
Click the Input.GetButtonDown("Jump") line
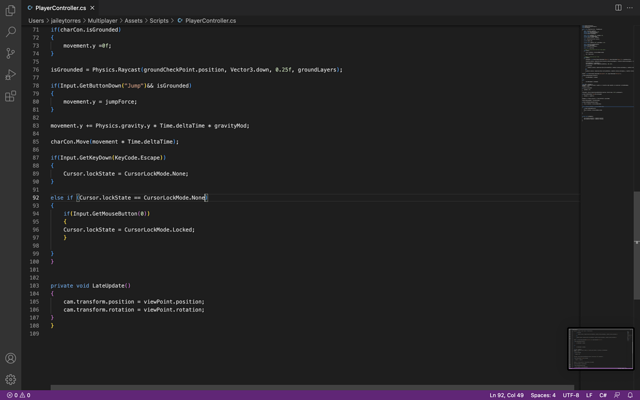[121, 86]
